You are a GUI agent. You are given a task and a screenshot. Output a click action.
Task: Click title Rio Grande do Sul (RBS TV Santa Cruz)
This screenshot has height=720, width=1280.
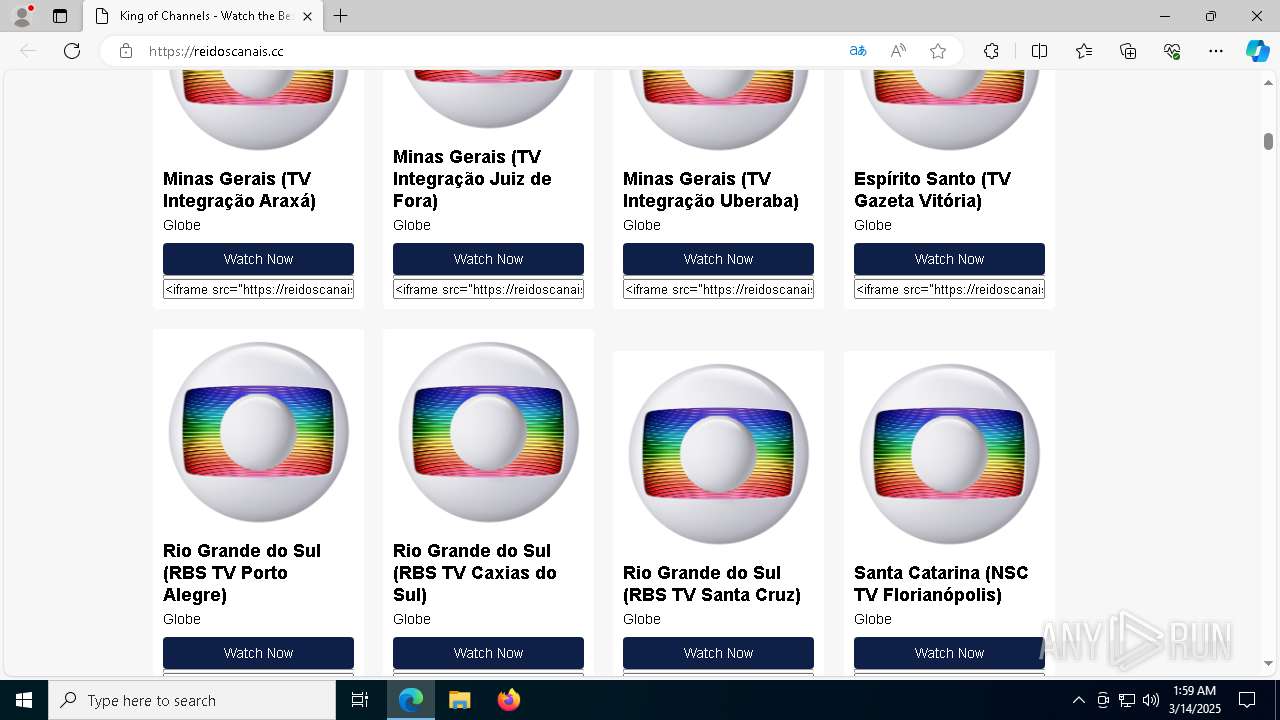[712, 584]
